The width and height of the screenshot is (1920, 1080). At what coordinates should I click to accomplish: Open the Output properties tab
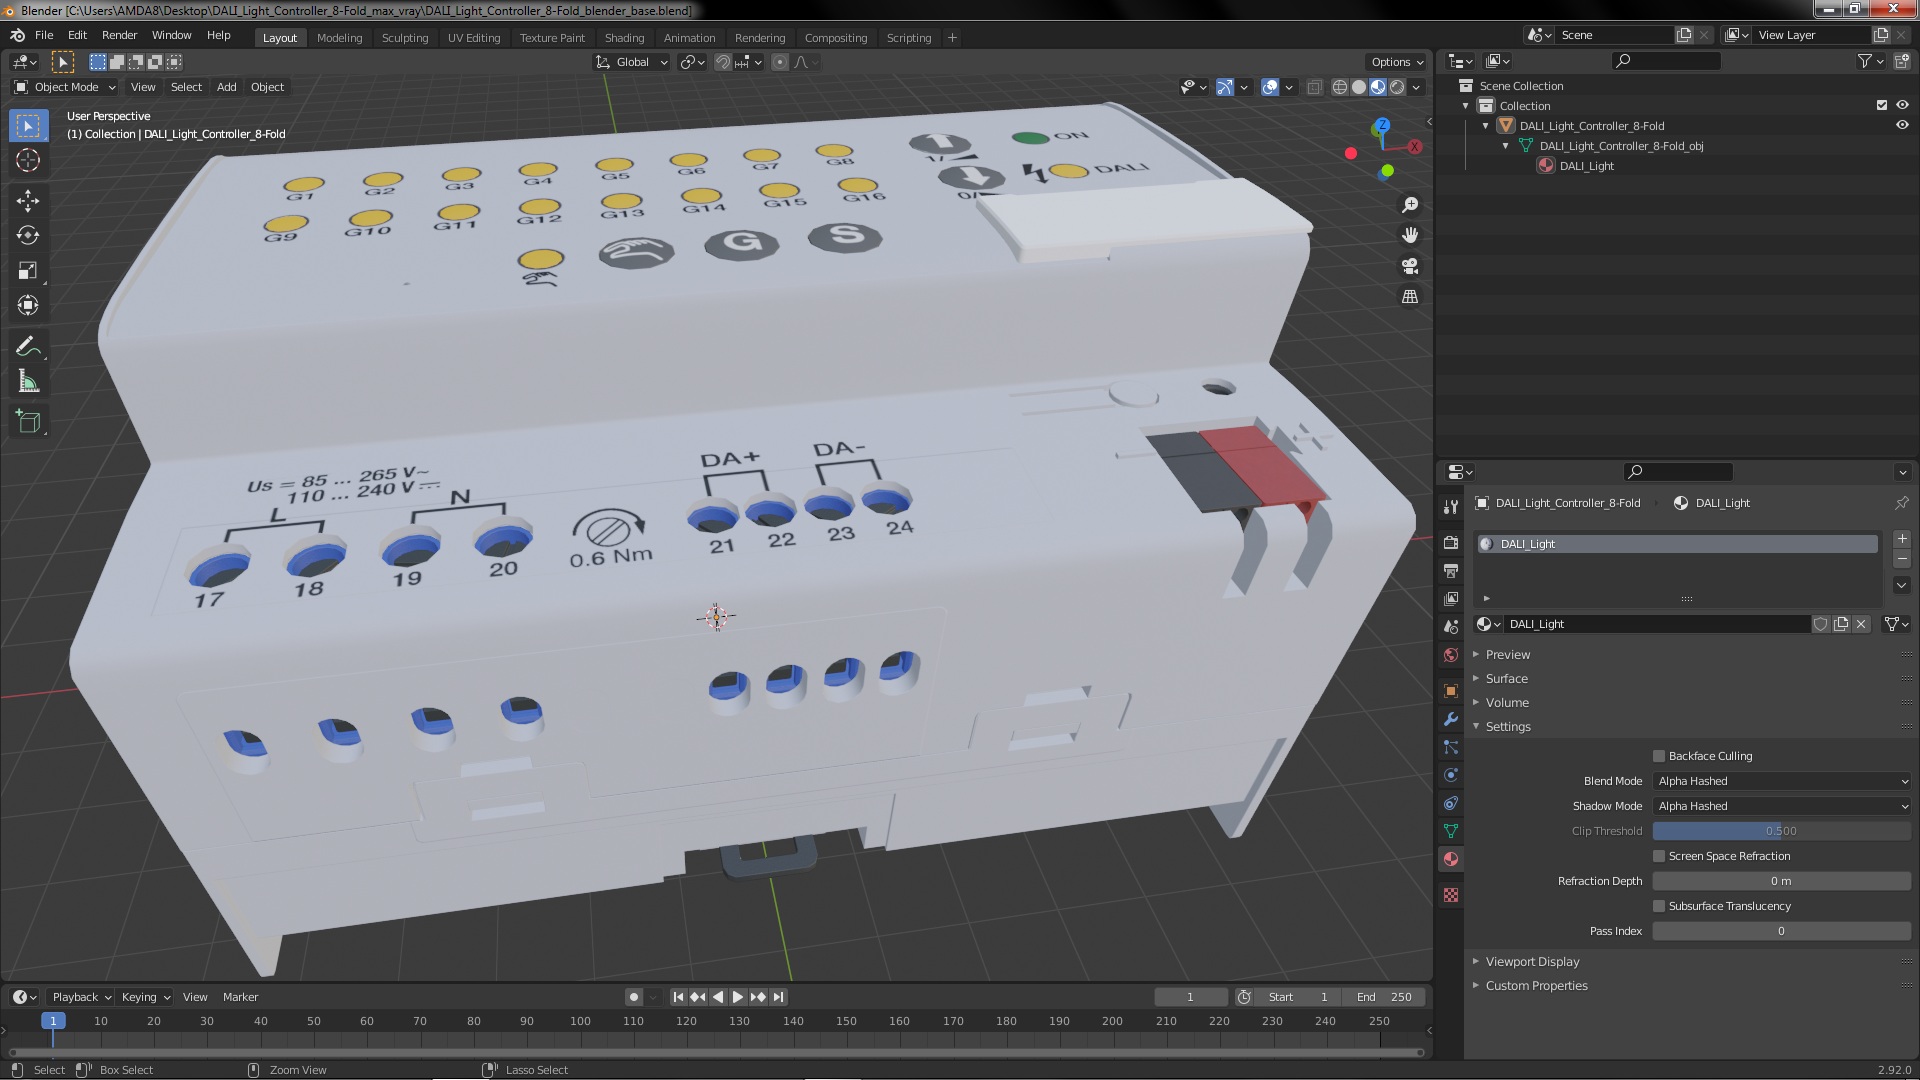(1451, 571)
